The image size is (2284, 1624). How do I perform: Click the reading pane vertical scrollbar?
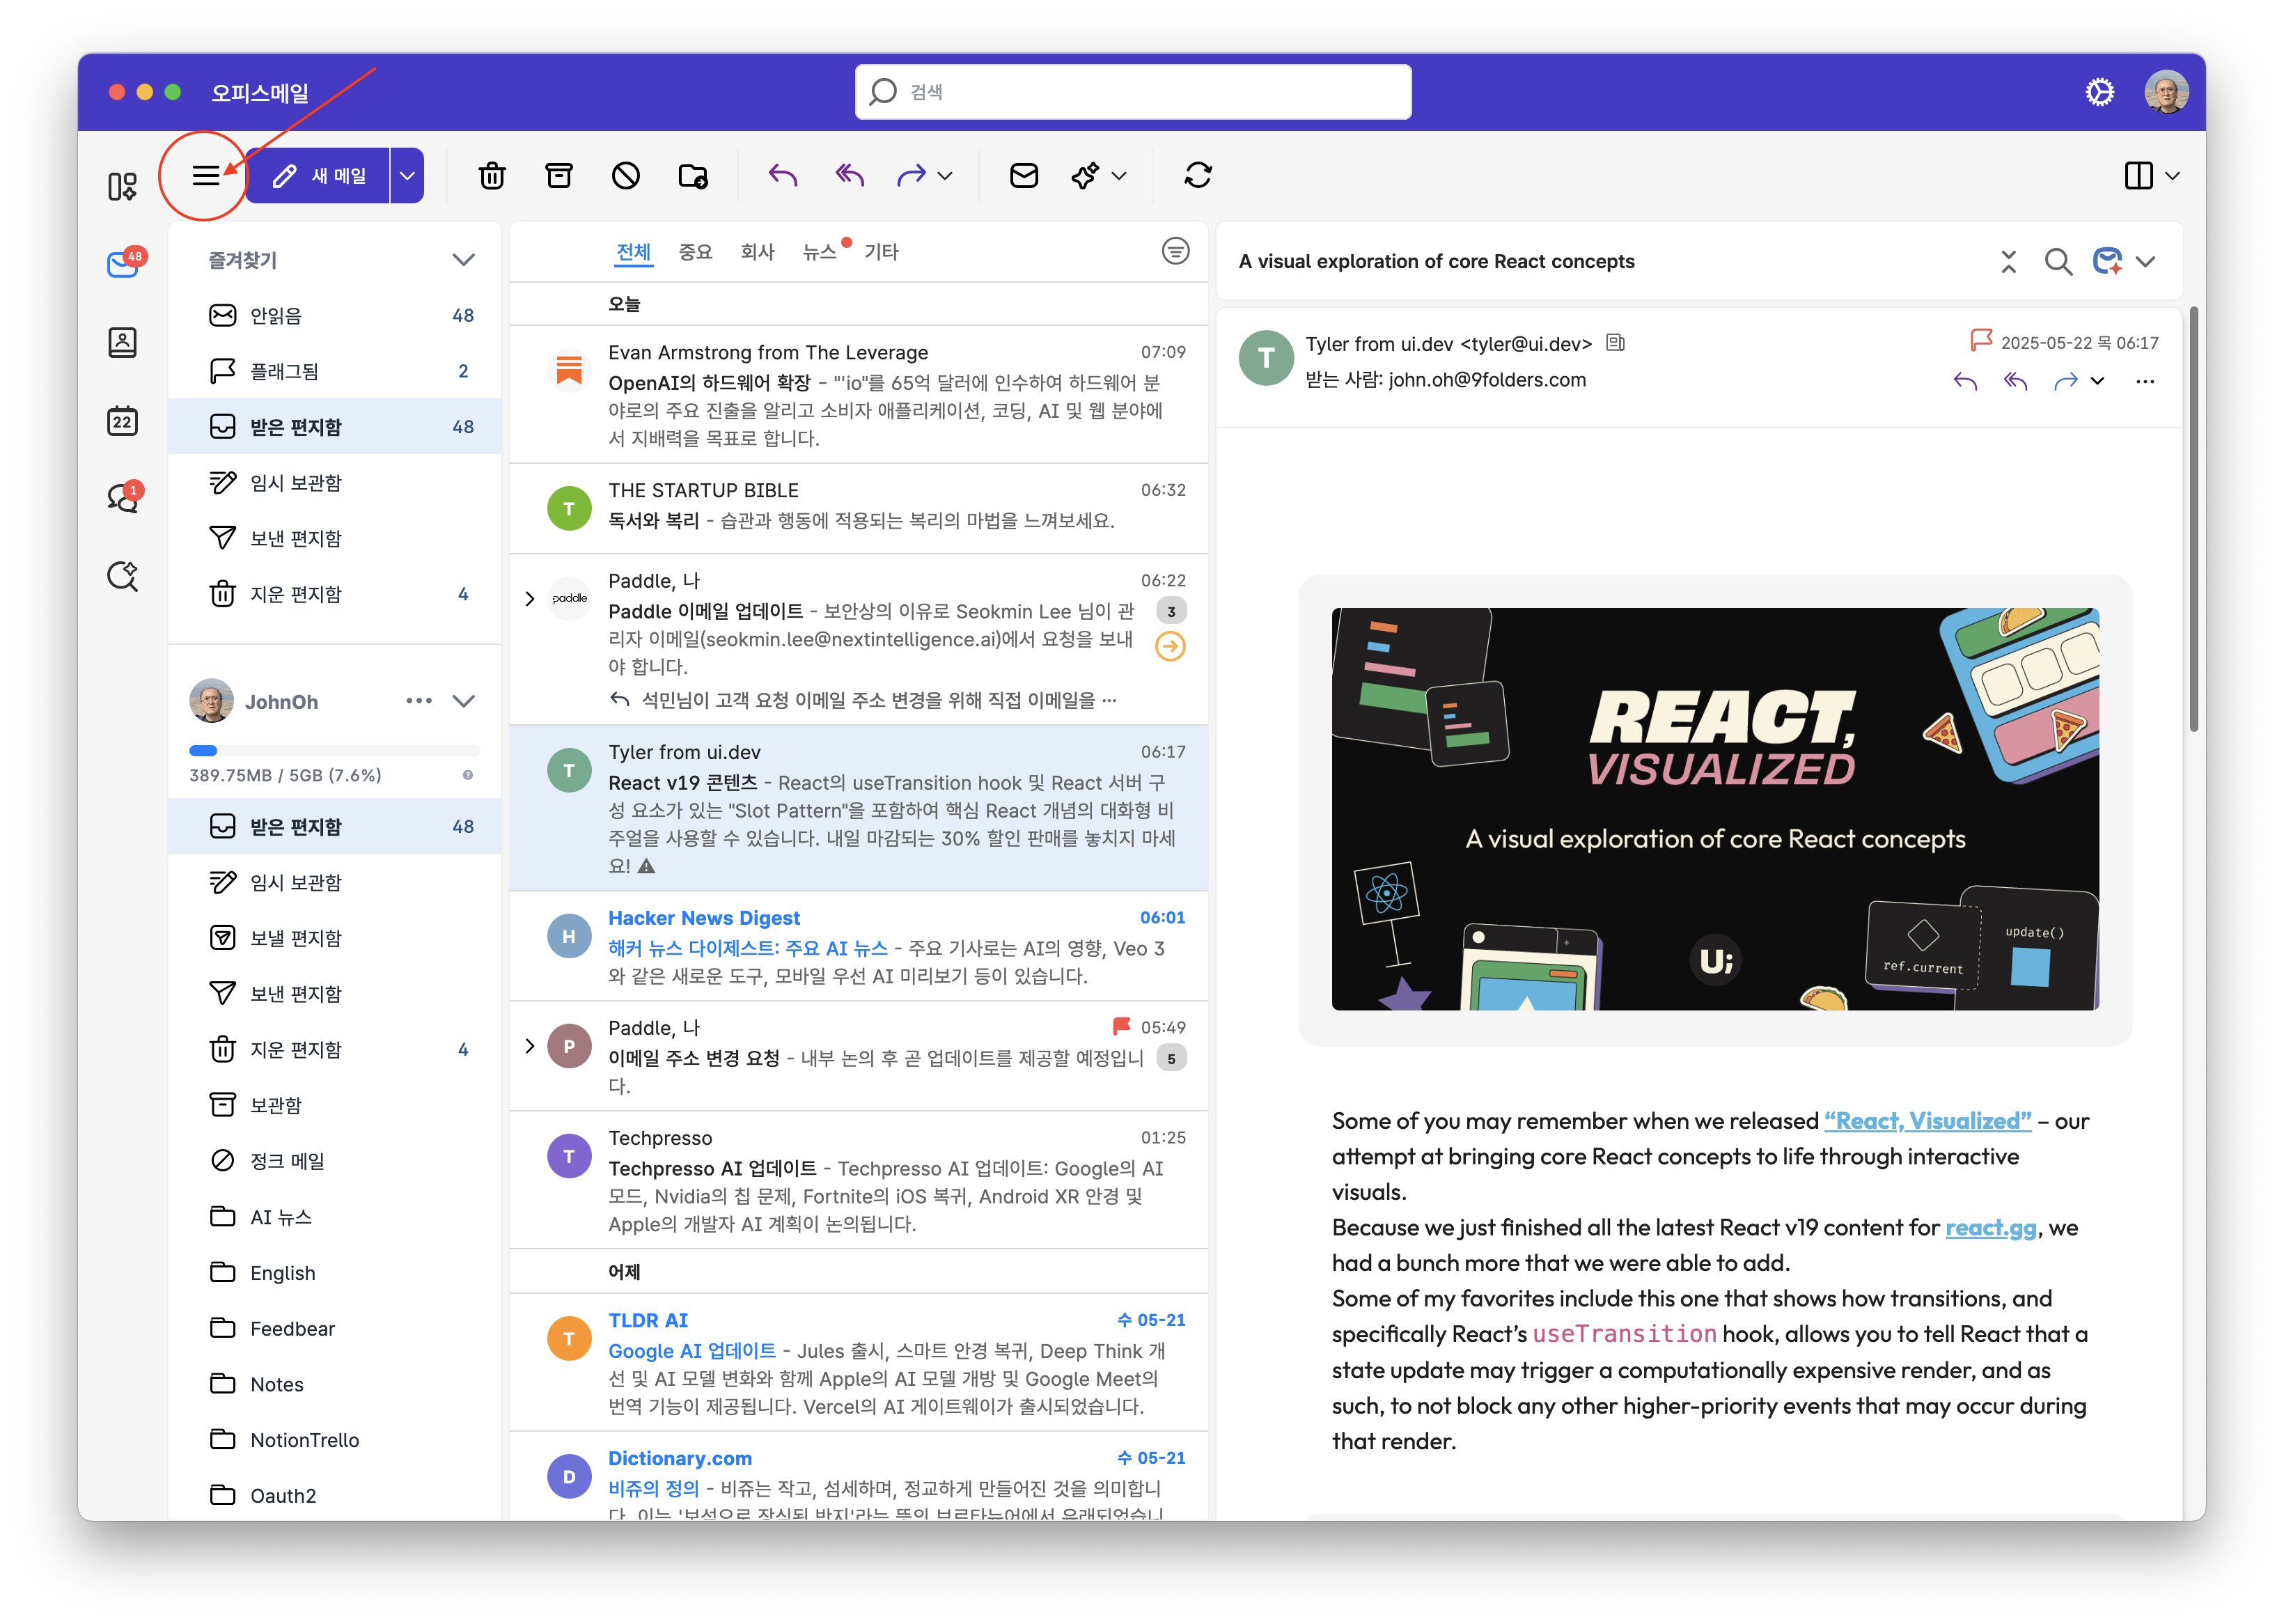coord(2193,520)
